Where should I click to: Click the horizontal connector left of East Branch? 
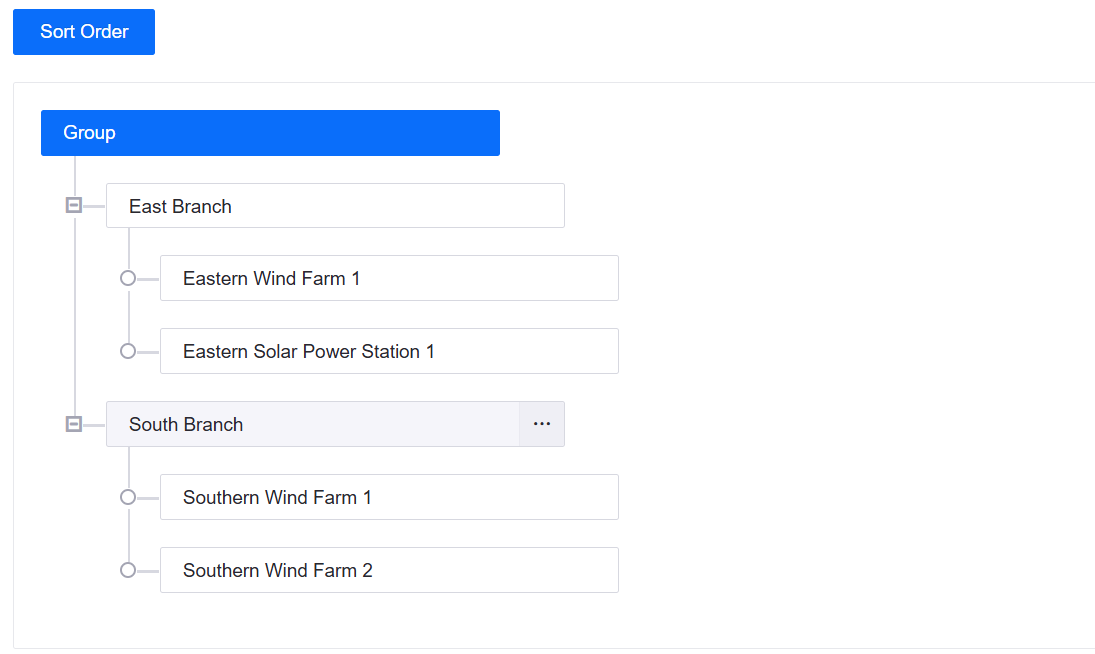click(94, 206)
